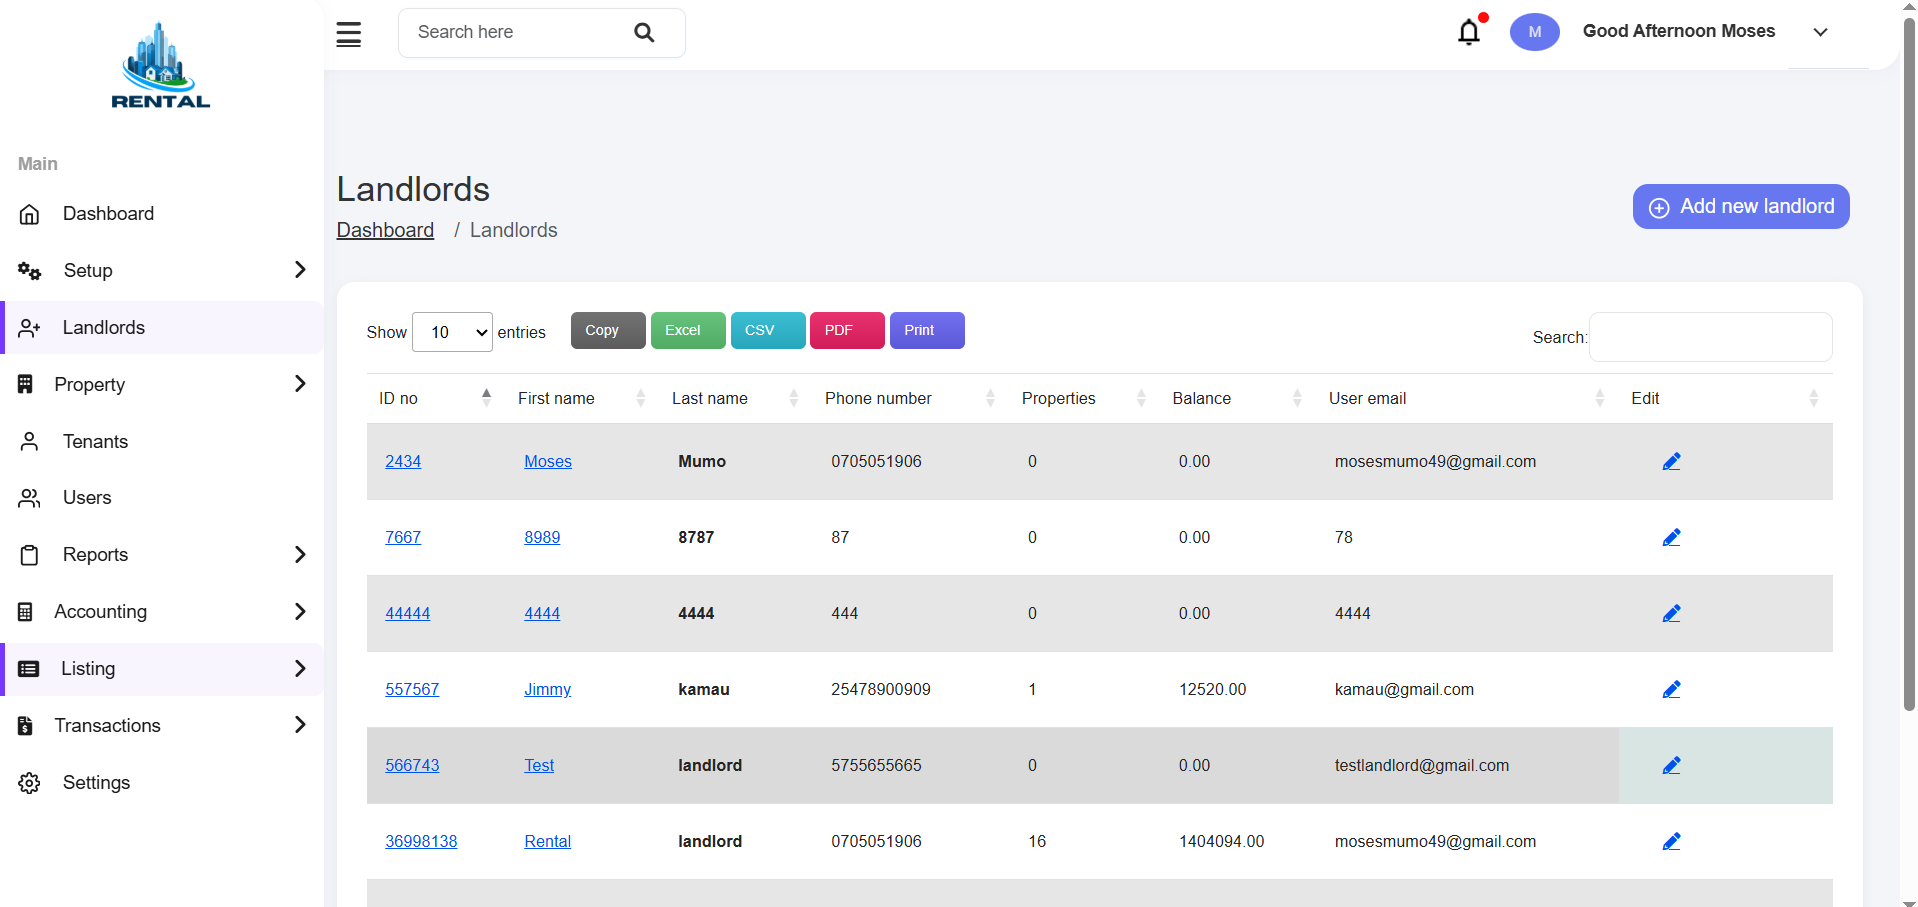Sort by Balance column header
Viewport: 1918px width, 907px height.
coord(1238,398)
